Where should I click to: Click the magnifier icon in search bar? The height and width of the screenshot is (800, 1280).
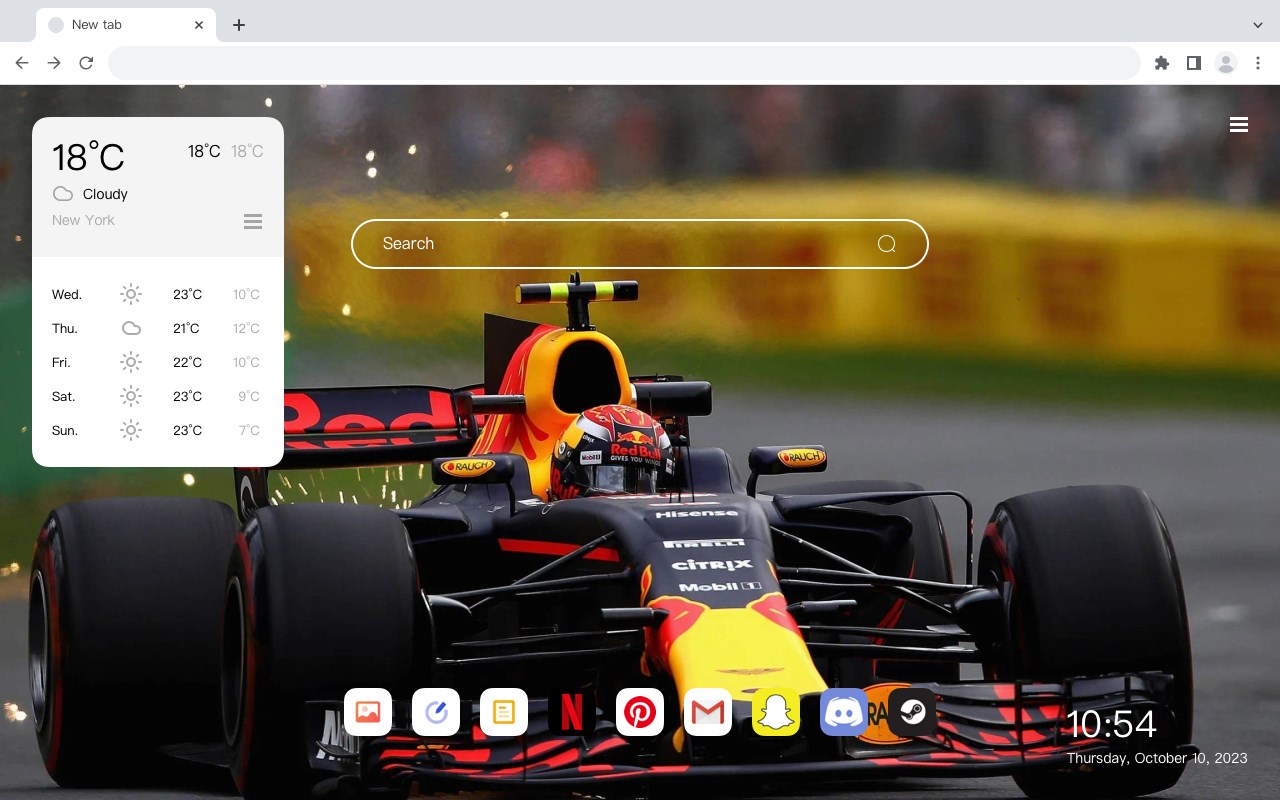coord(886,244)
